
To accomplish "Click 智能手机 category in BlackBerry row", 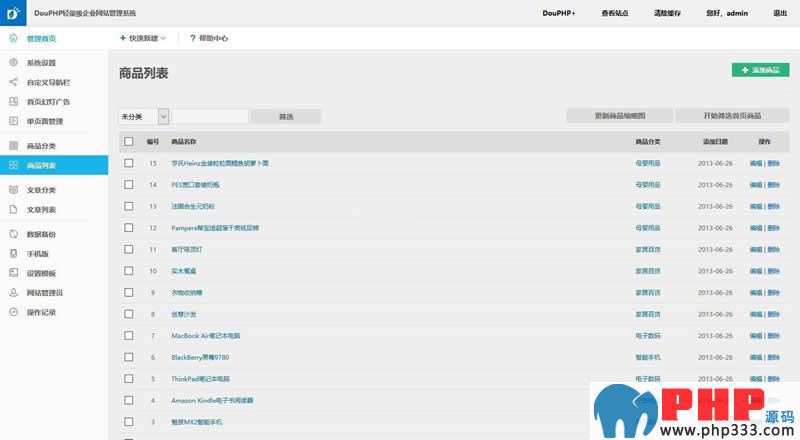I will coord(648,357).
